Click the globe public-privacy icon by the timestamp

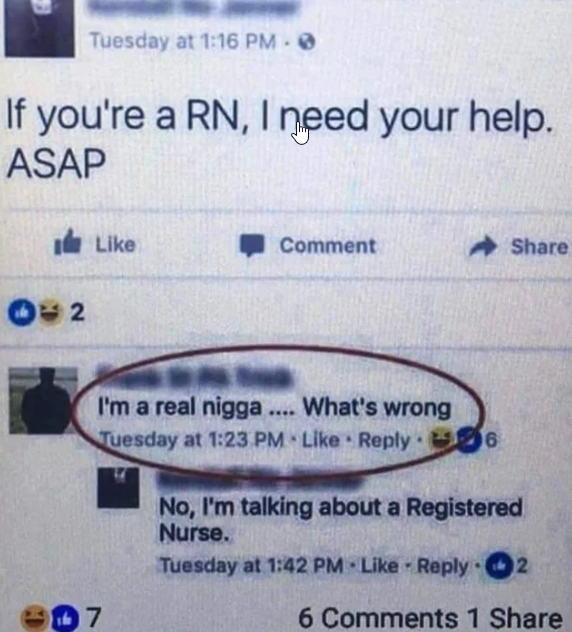coord(307,42)
